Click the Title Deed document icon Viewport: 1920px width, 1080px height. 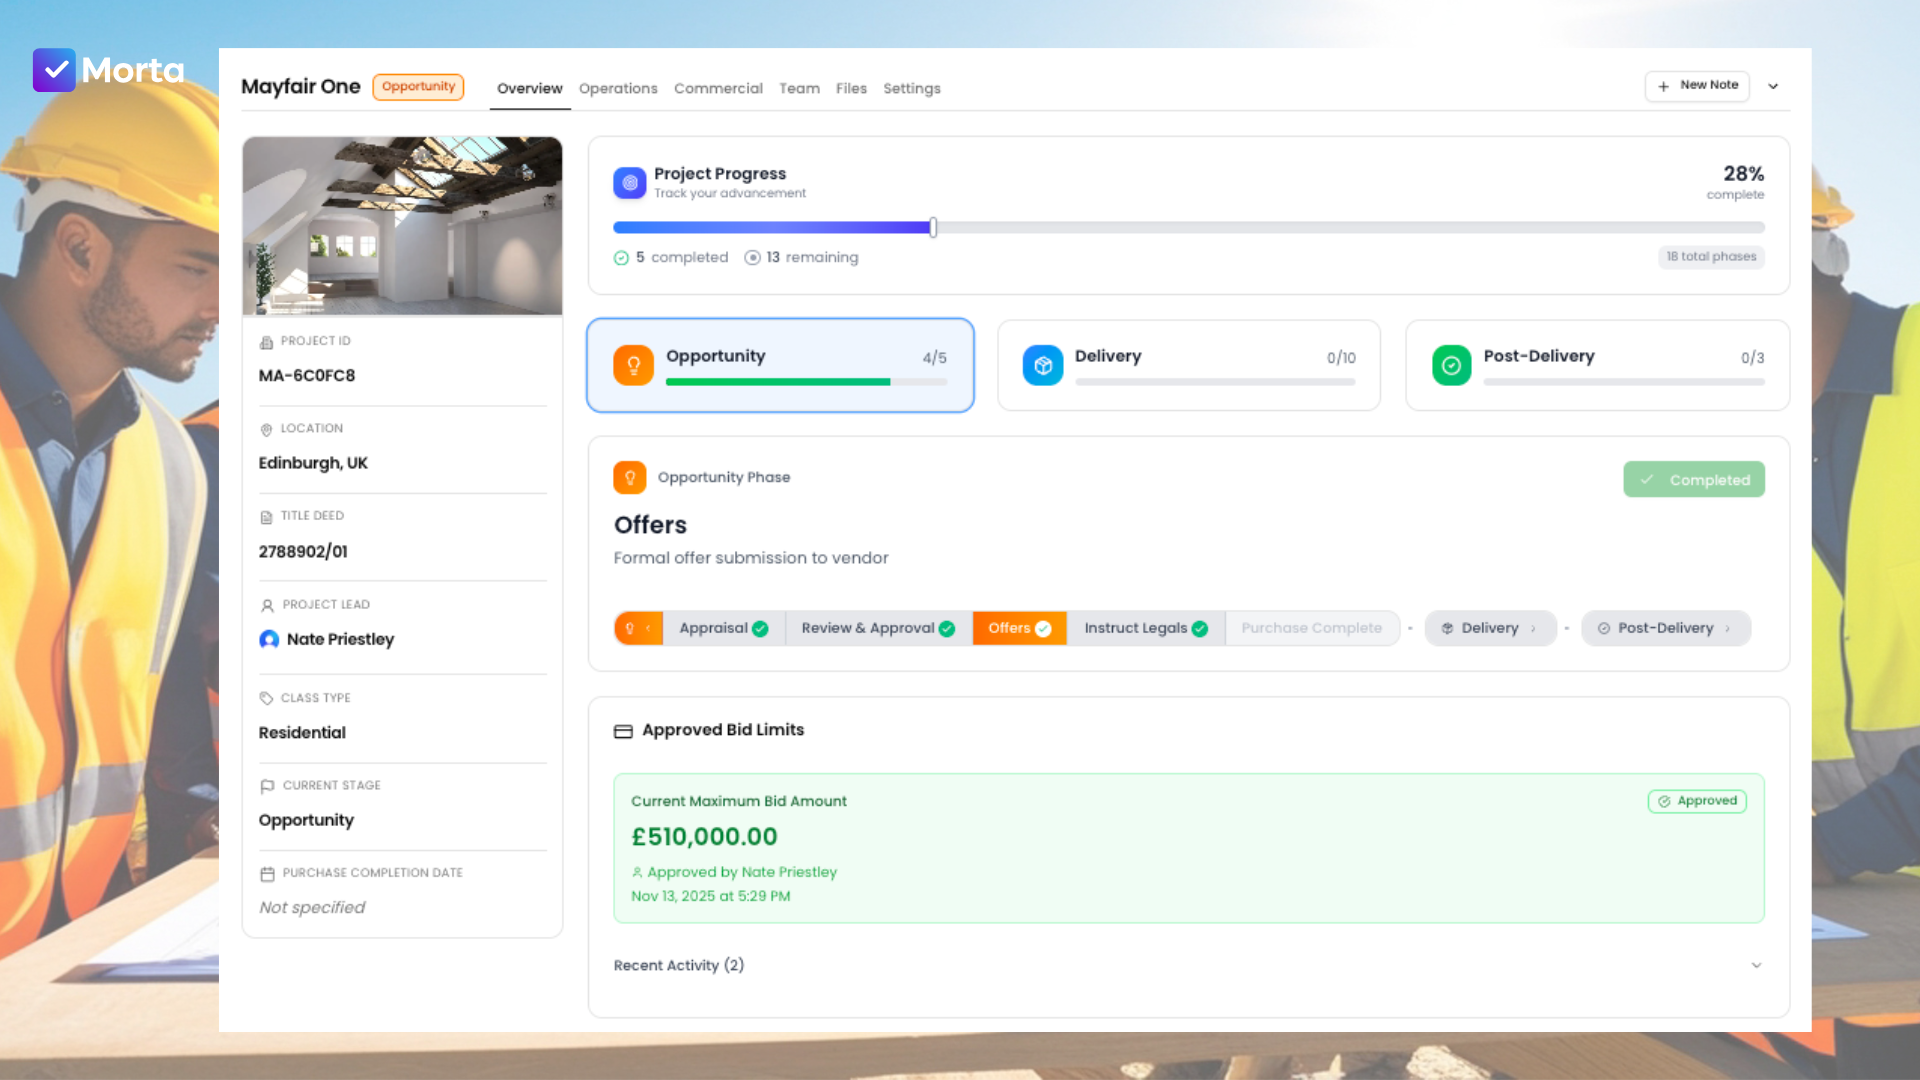pyautogui.click(x=266, y=517)
